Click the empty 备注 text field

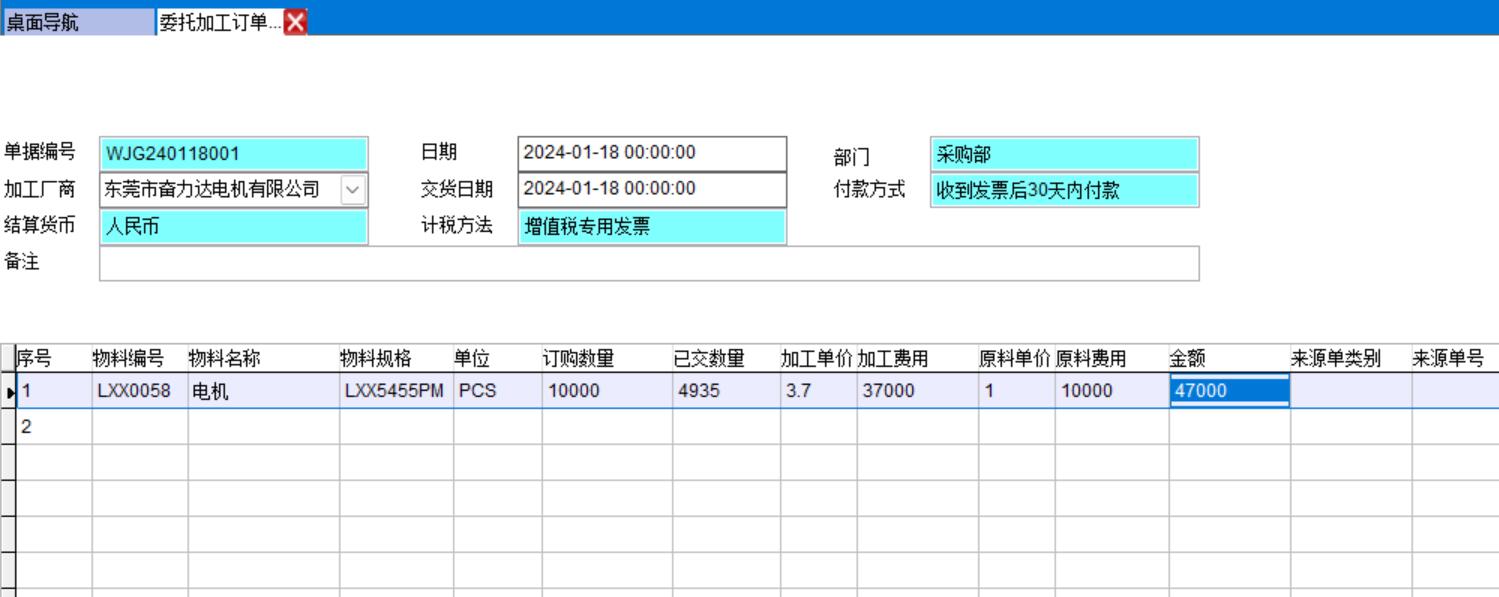648,264
